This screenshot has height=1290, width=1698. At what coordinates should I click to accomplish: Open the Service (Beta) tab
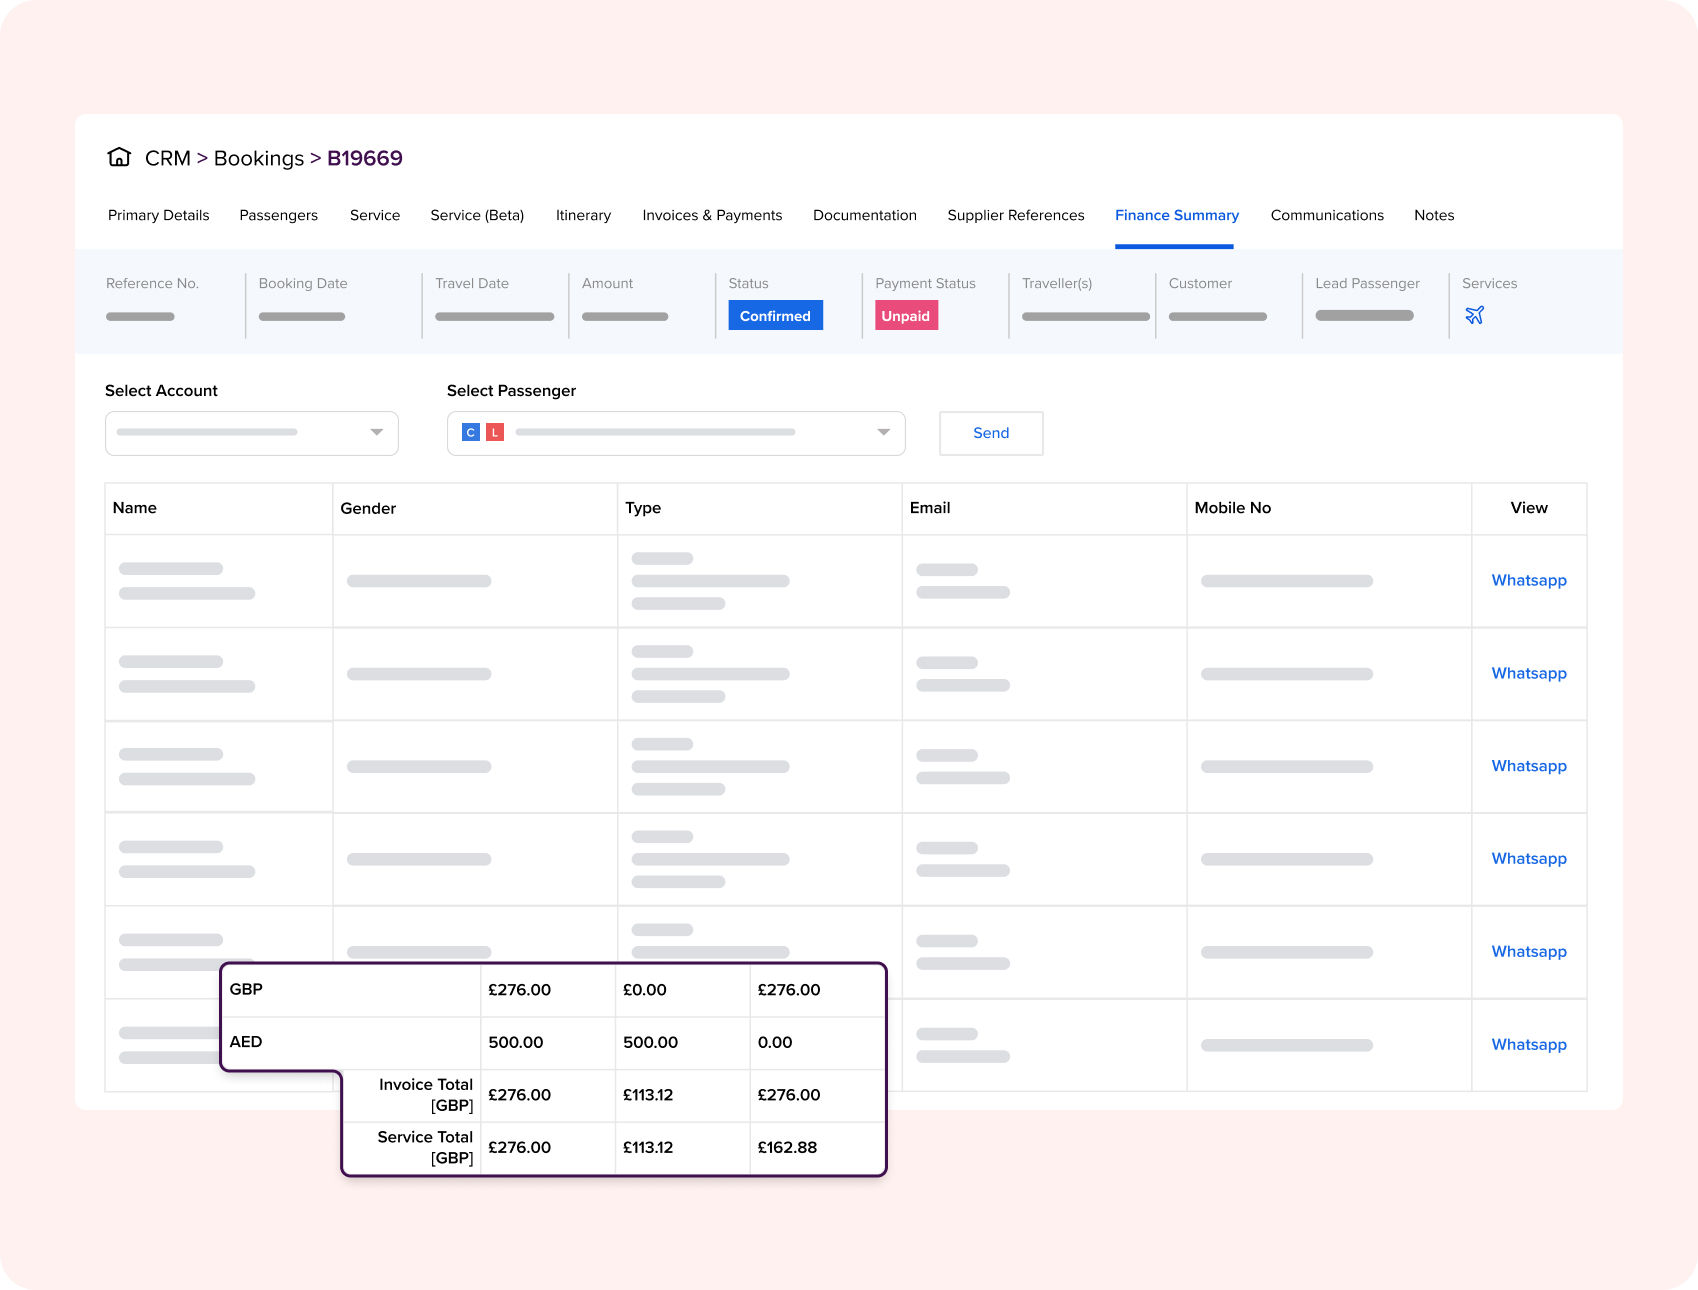477,215
